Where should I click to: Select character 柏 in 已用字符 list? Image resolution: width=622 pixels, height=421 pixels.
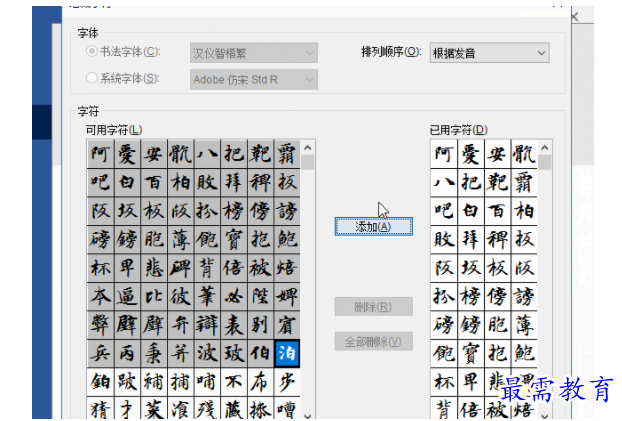coord(524,211)
